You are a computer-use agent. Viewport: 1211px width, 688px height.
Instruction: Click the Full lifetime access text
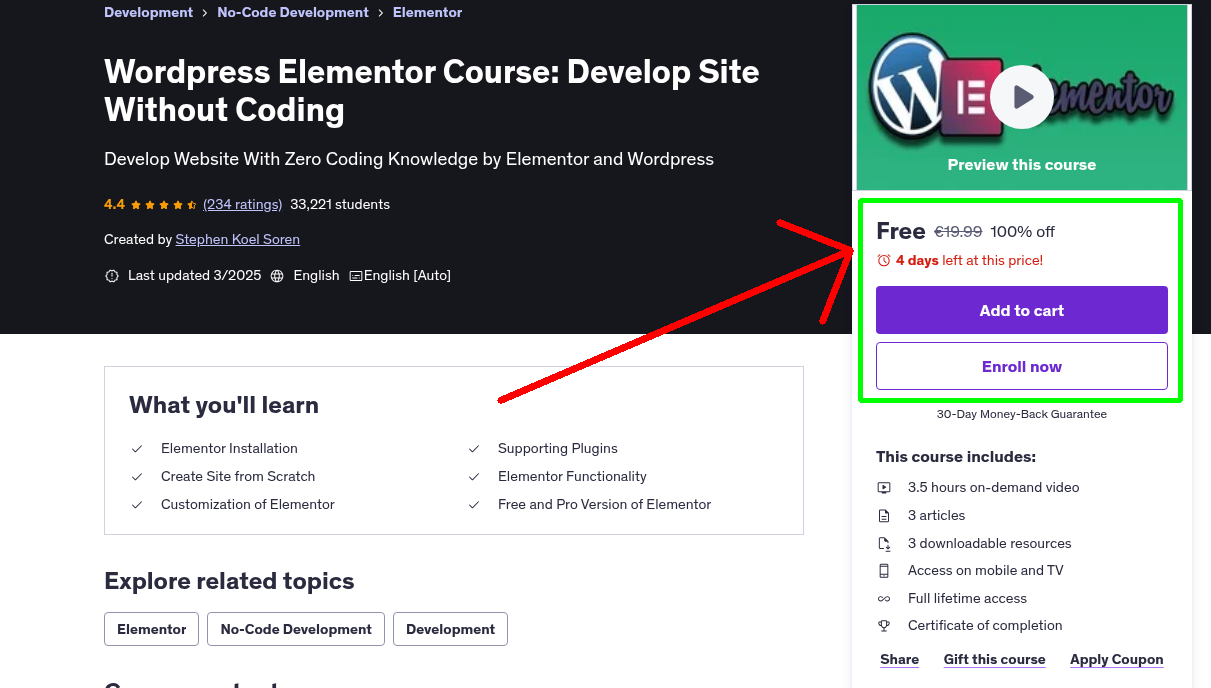click(x=967, y=599)
